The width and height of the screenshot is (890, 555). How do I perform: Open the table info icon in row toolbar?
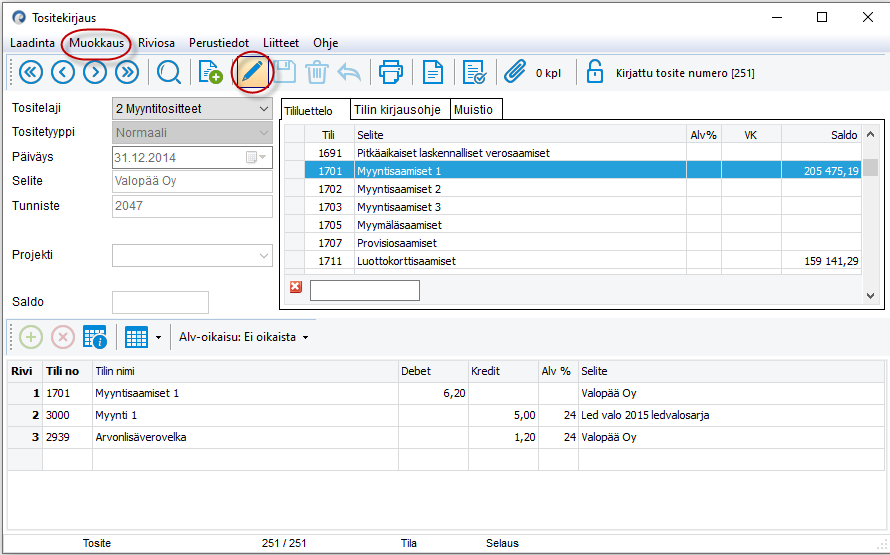[95, 337]
